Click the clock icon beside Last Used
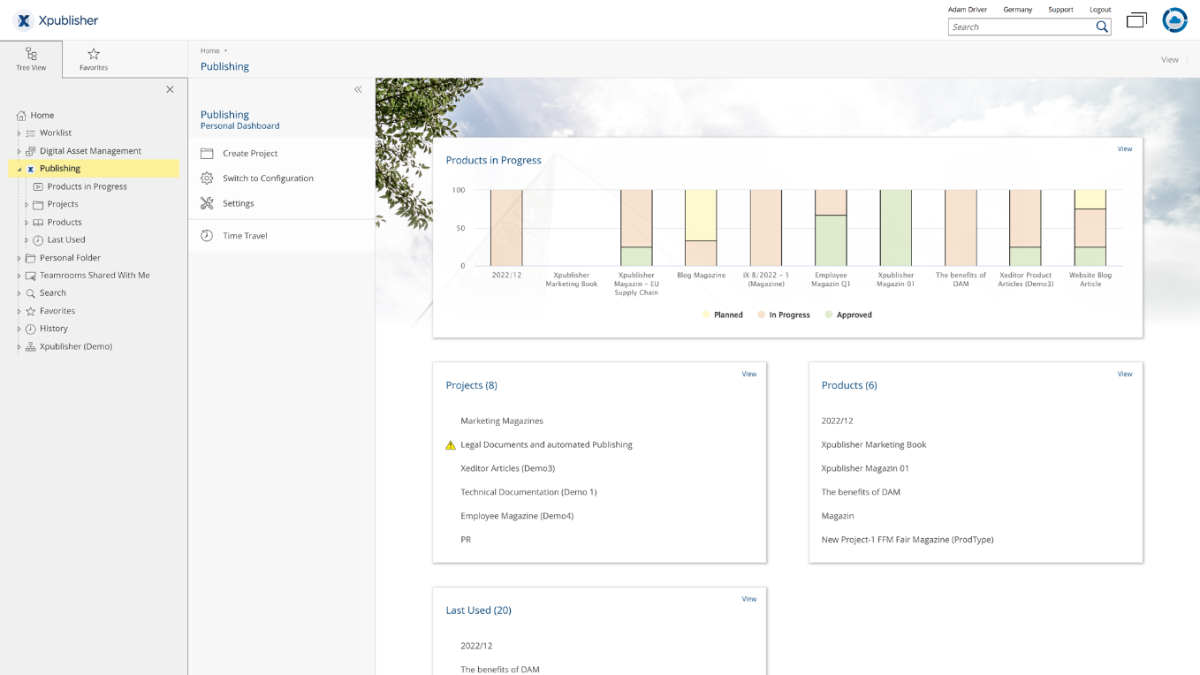The width and height of the screenshot is (1200, 675). (38, 240)
